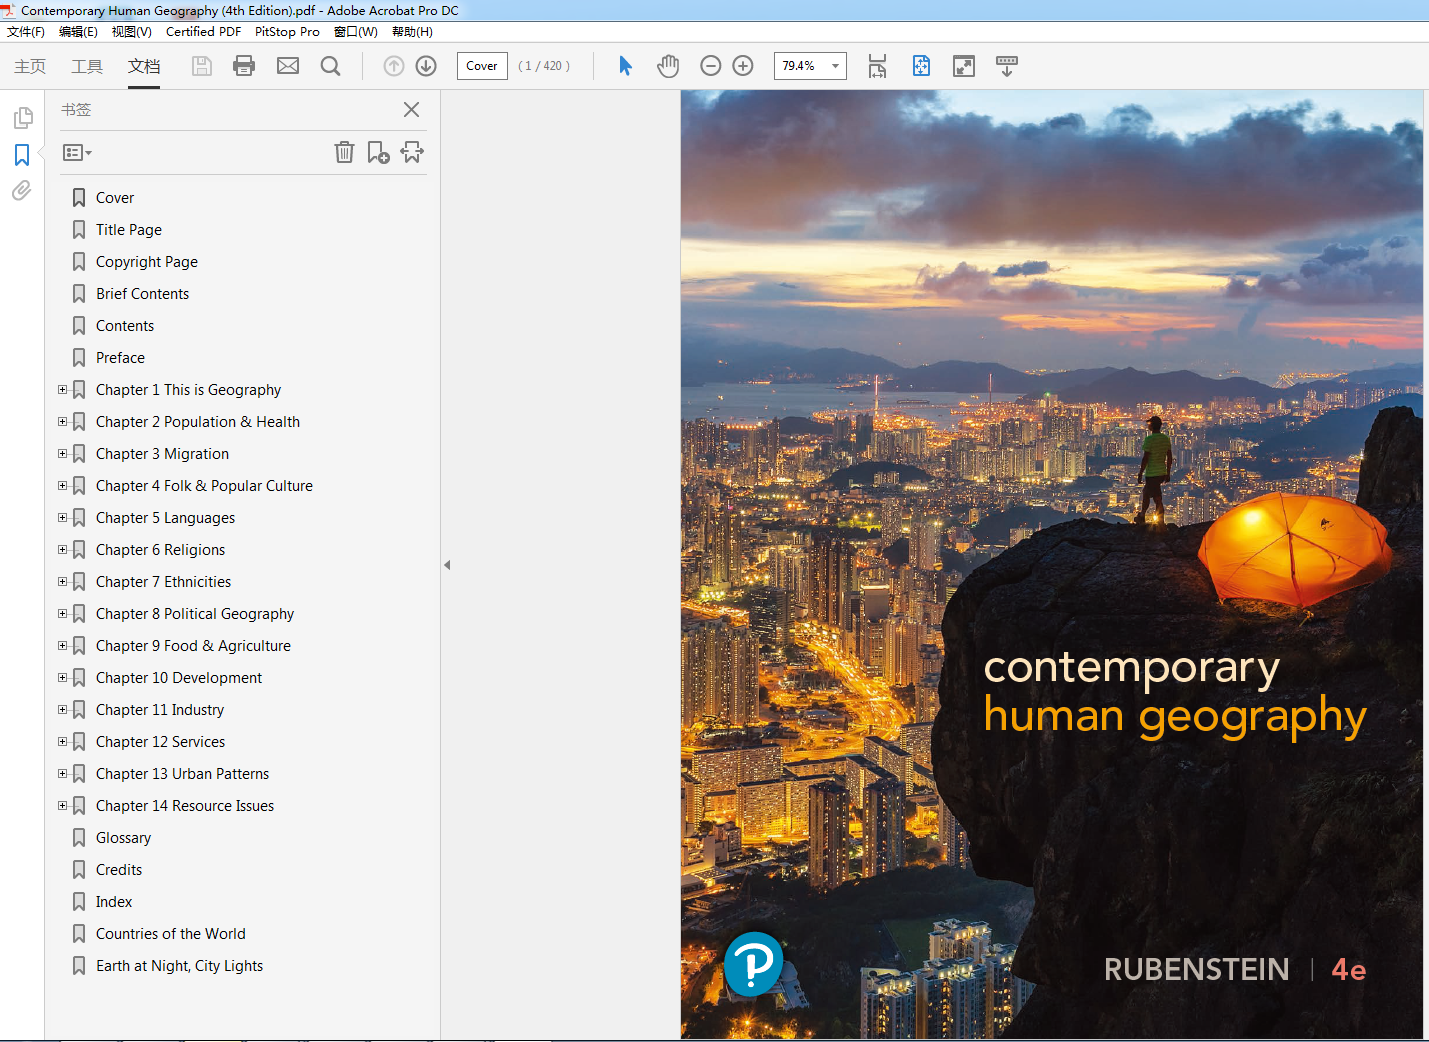This screenshot has width=1429, height=1042.
Task: Select Chapter 12 Services bookmark
Action: point(160,742)
